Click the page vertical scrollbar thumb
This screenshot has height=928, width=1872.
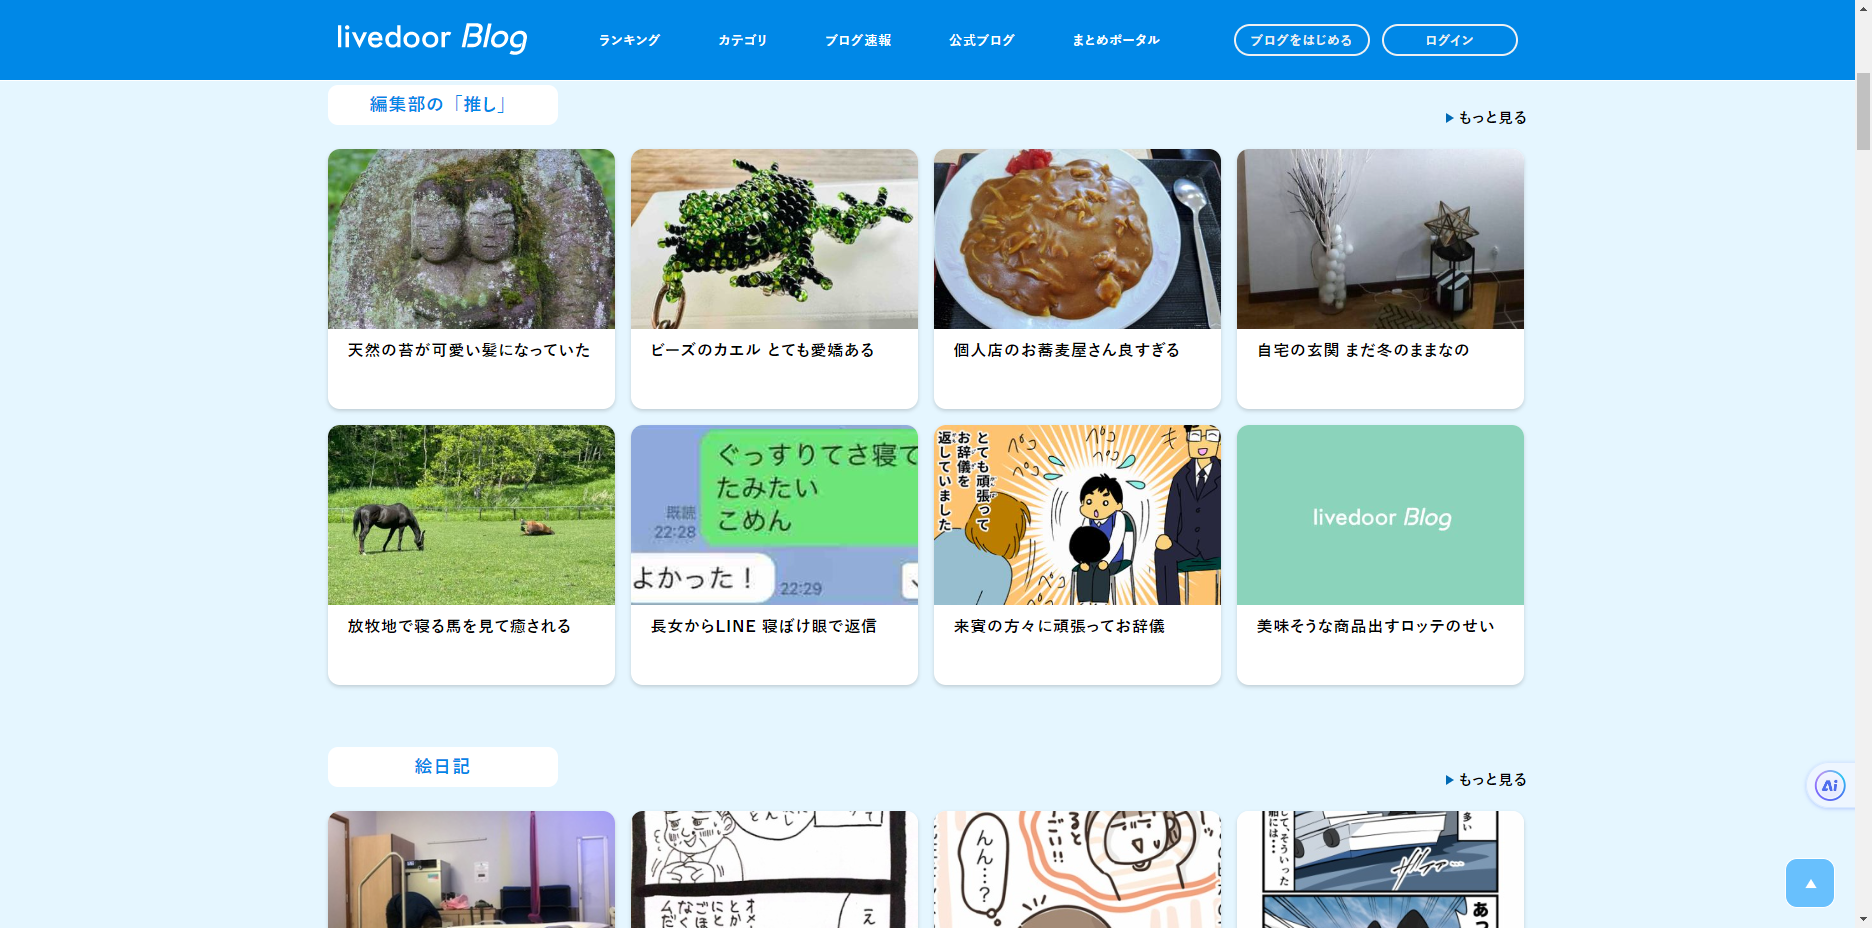[x=1863, y=111]
